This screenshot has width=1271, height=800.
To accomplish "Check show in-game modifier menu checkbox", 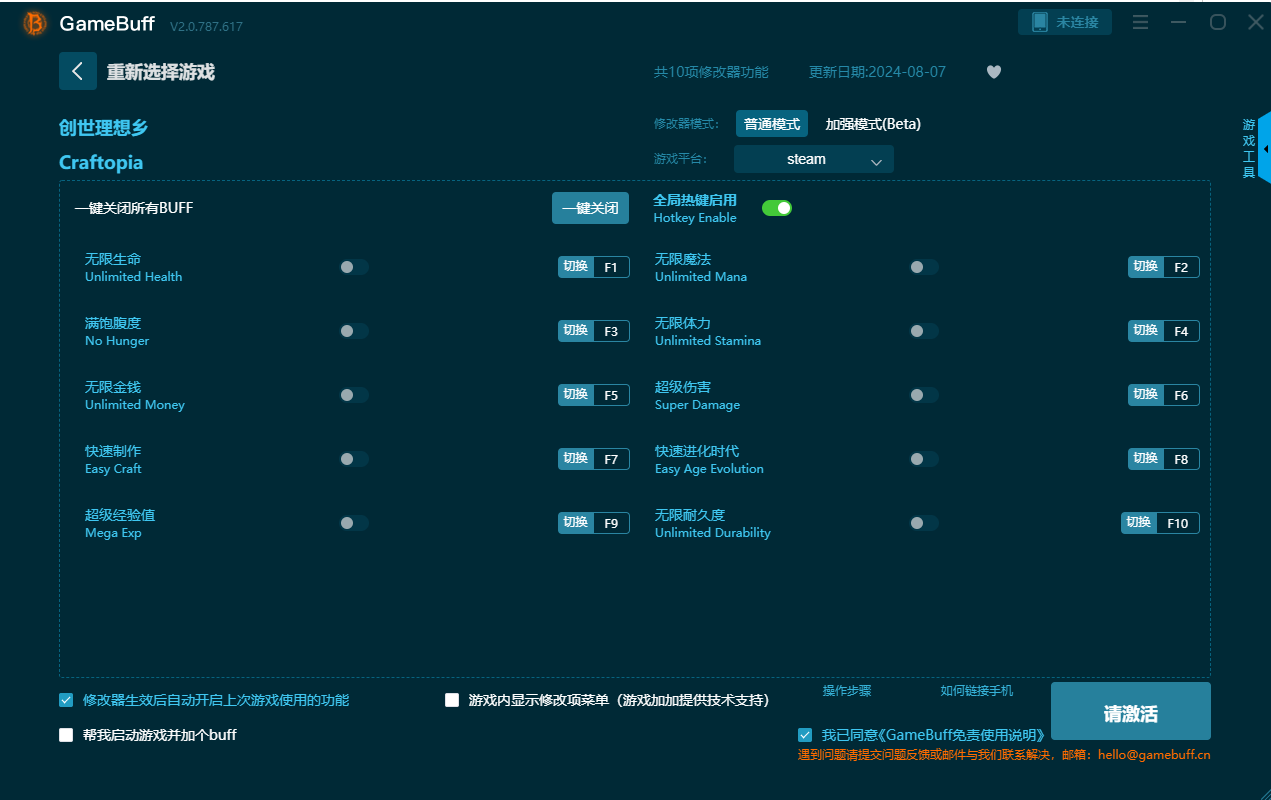I will coord(452,700).
